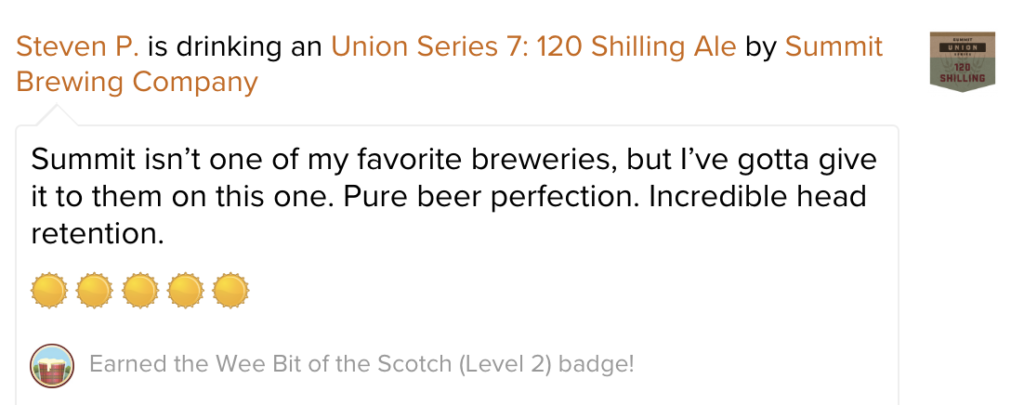Screen dimensions: 1024x405
Task: Click the orange 'Brewing Company' link text
Action: pyautogui.click(x=136, y=83)
